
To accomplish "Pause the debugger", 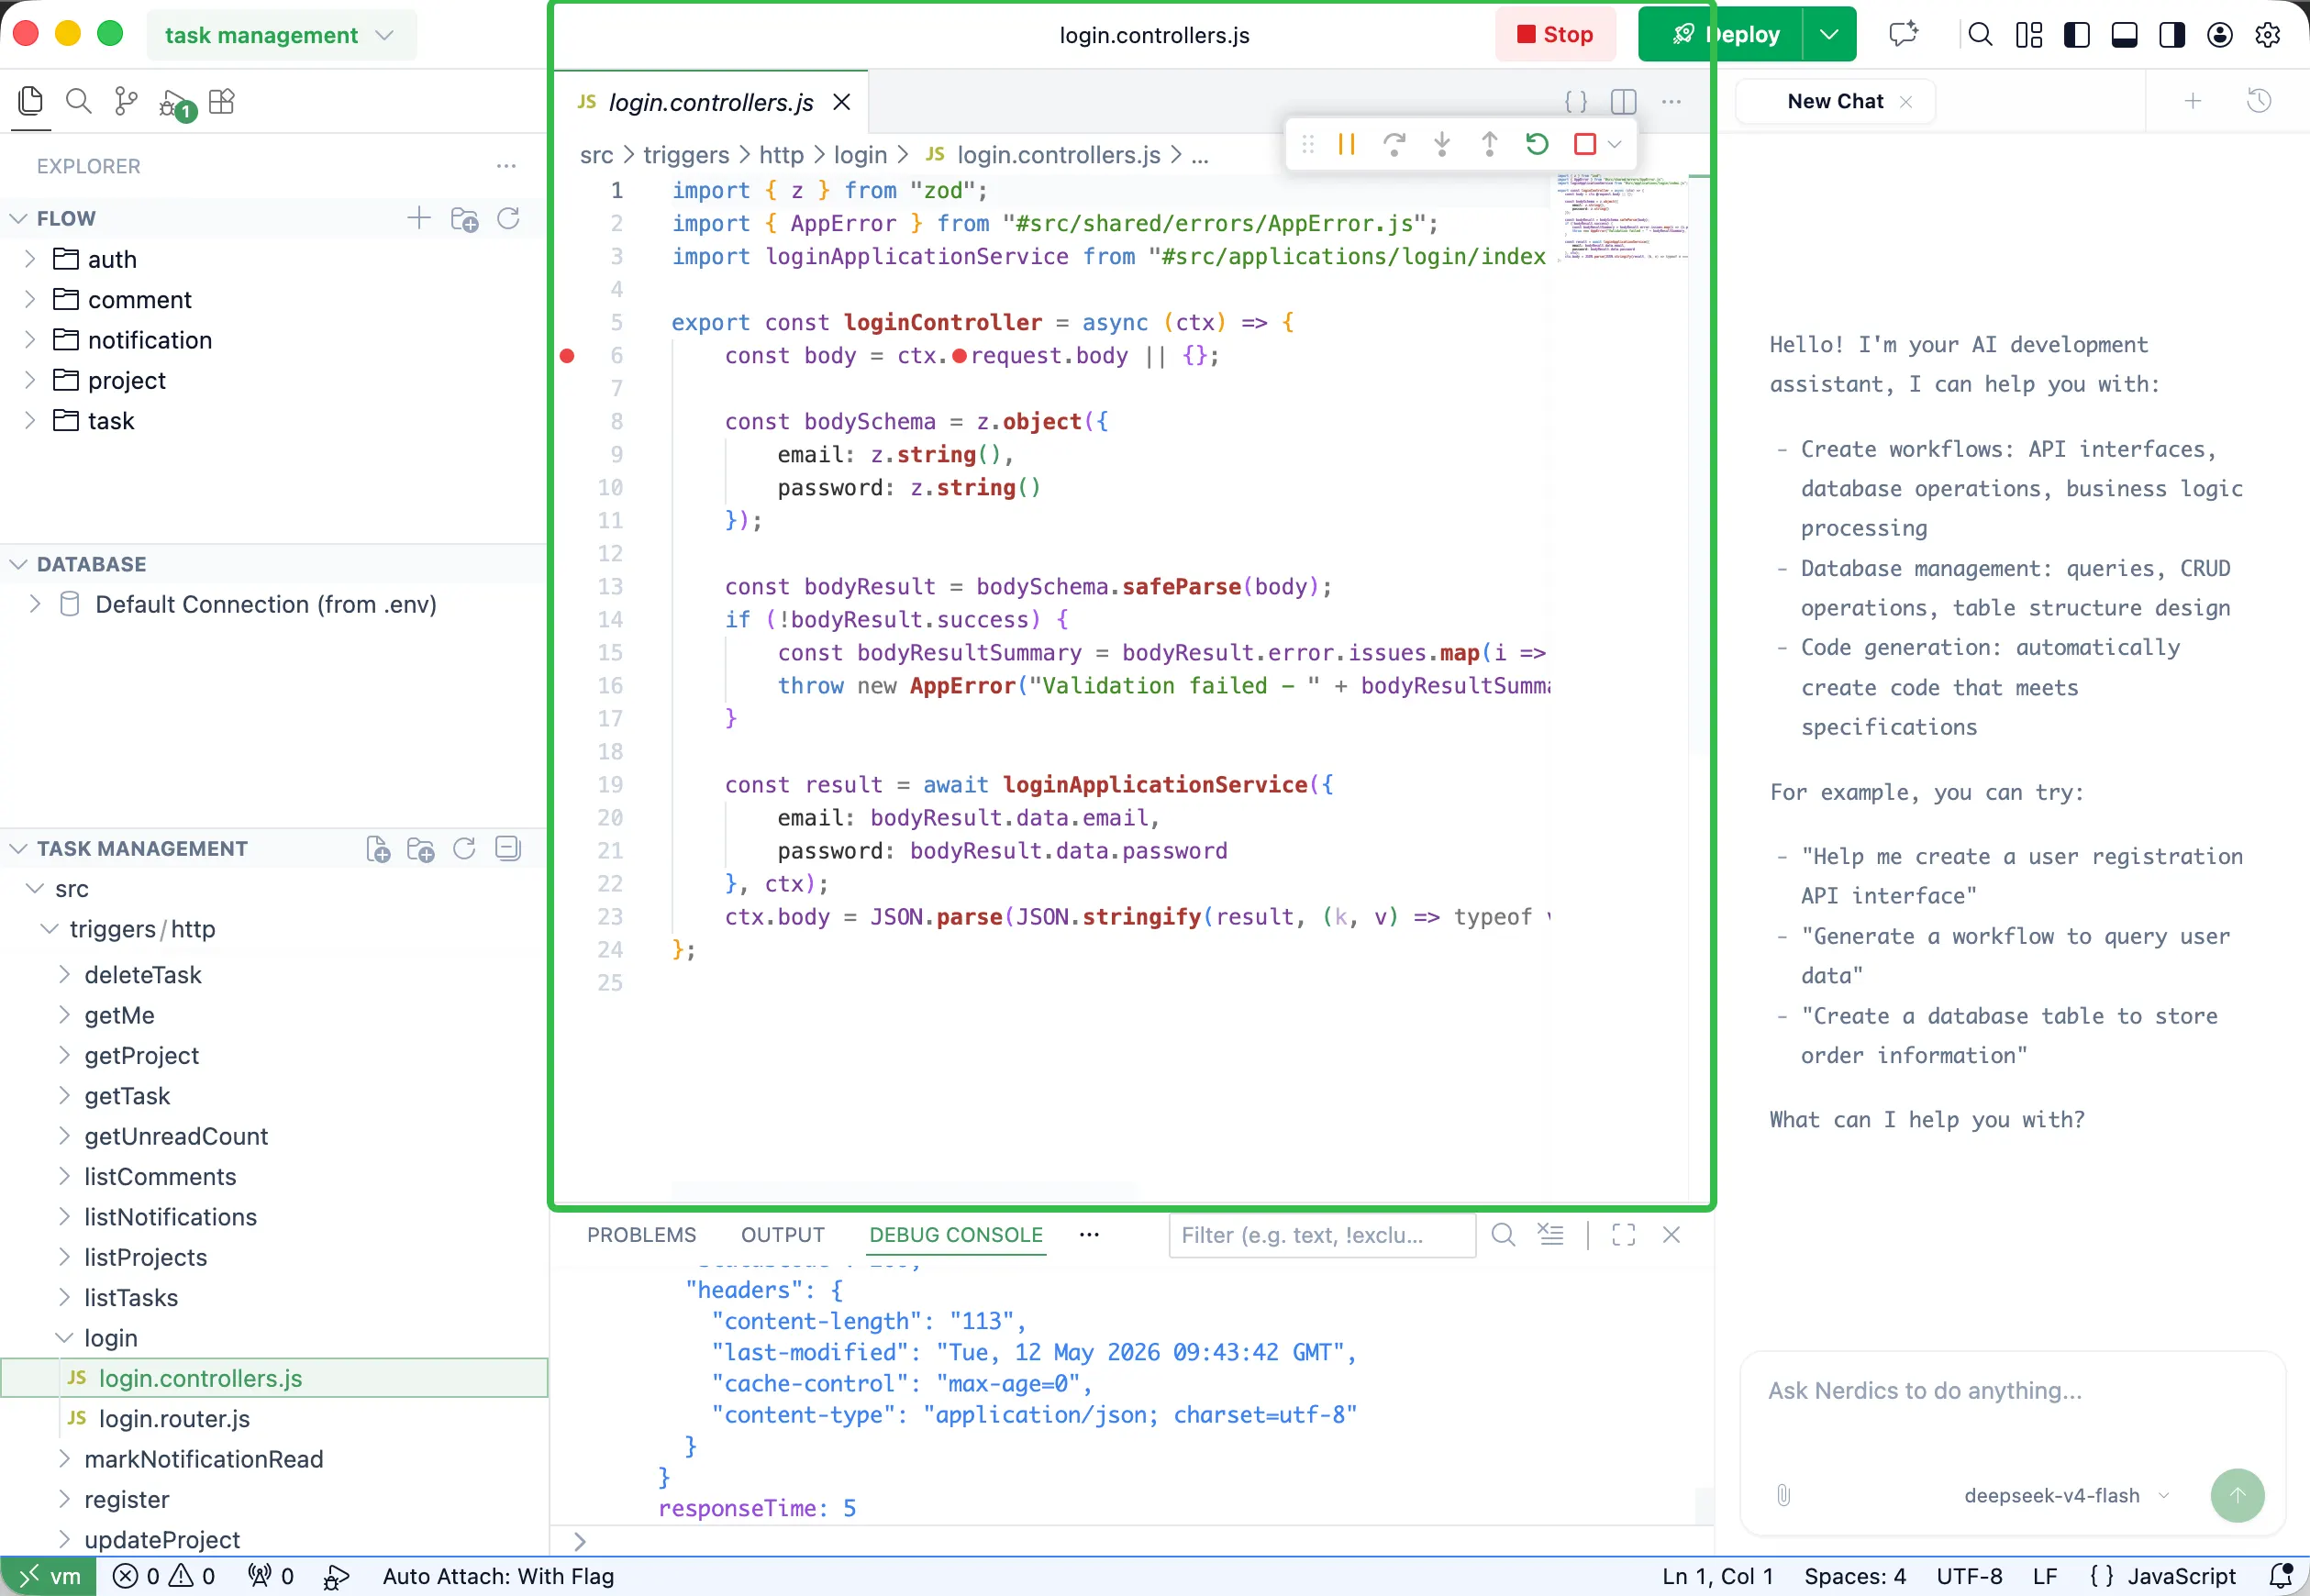I will [x=1346, y=144].
